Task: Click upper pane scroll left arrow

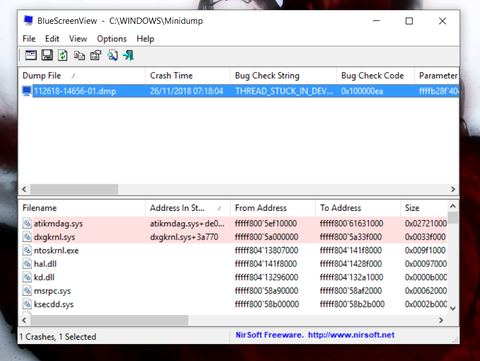Action: click(24, 189)
